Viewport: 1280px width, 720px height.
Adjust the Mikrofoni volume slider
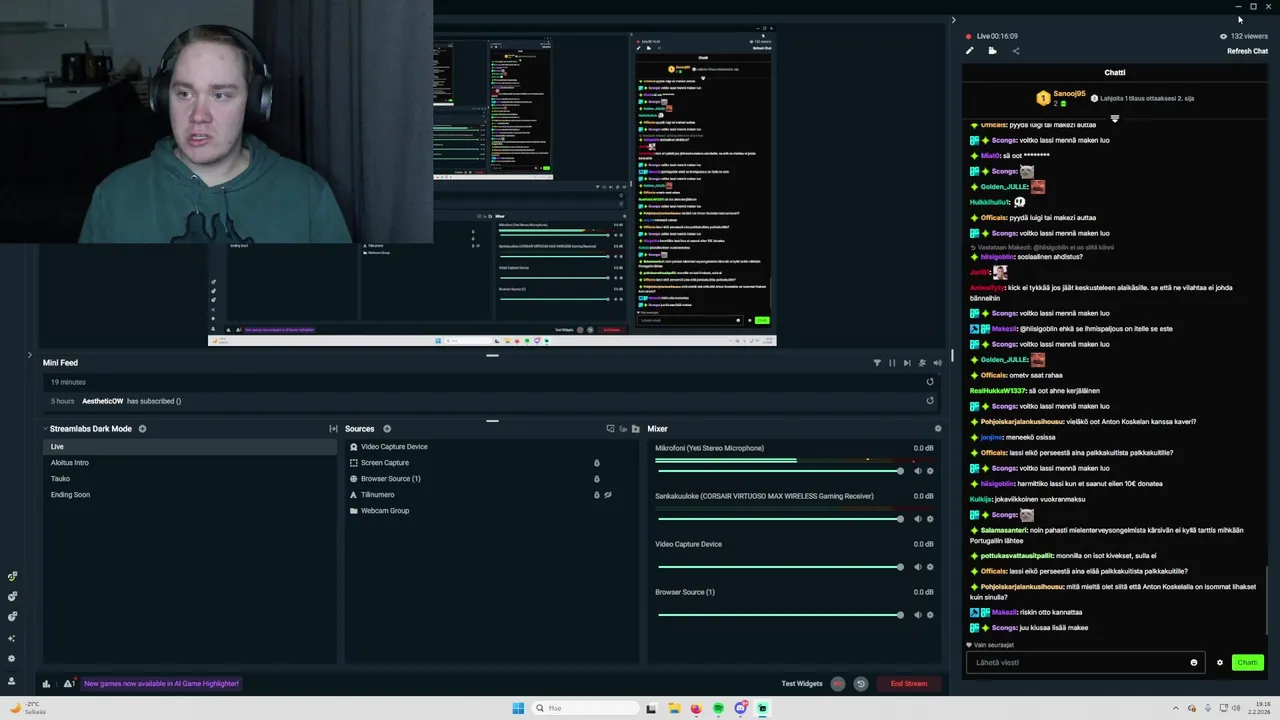780,471
